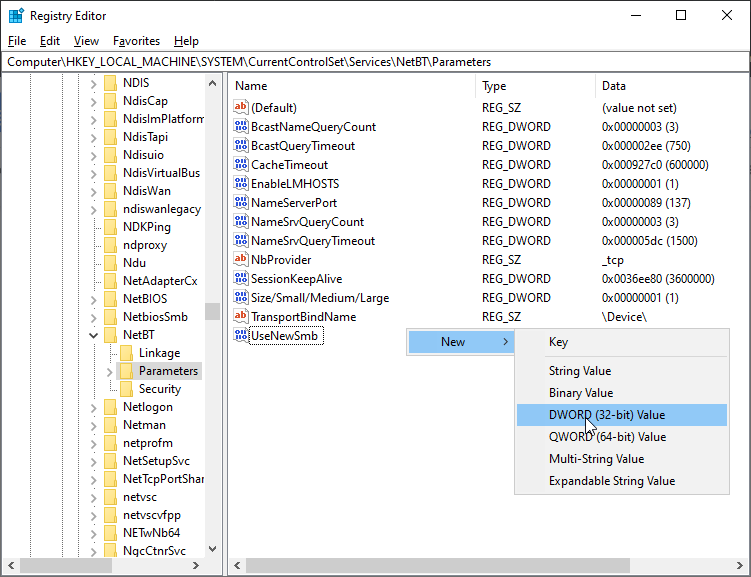
Task: Choose Key from the New submenu
Action: [622, 342]
